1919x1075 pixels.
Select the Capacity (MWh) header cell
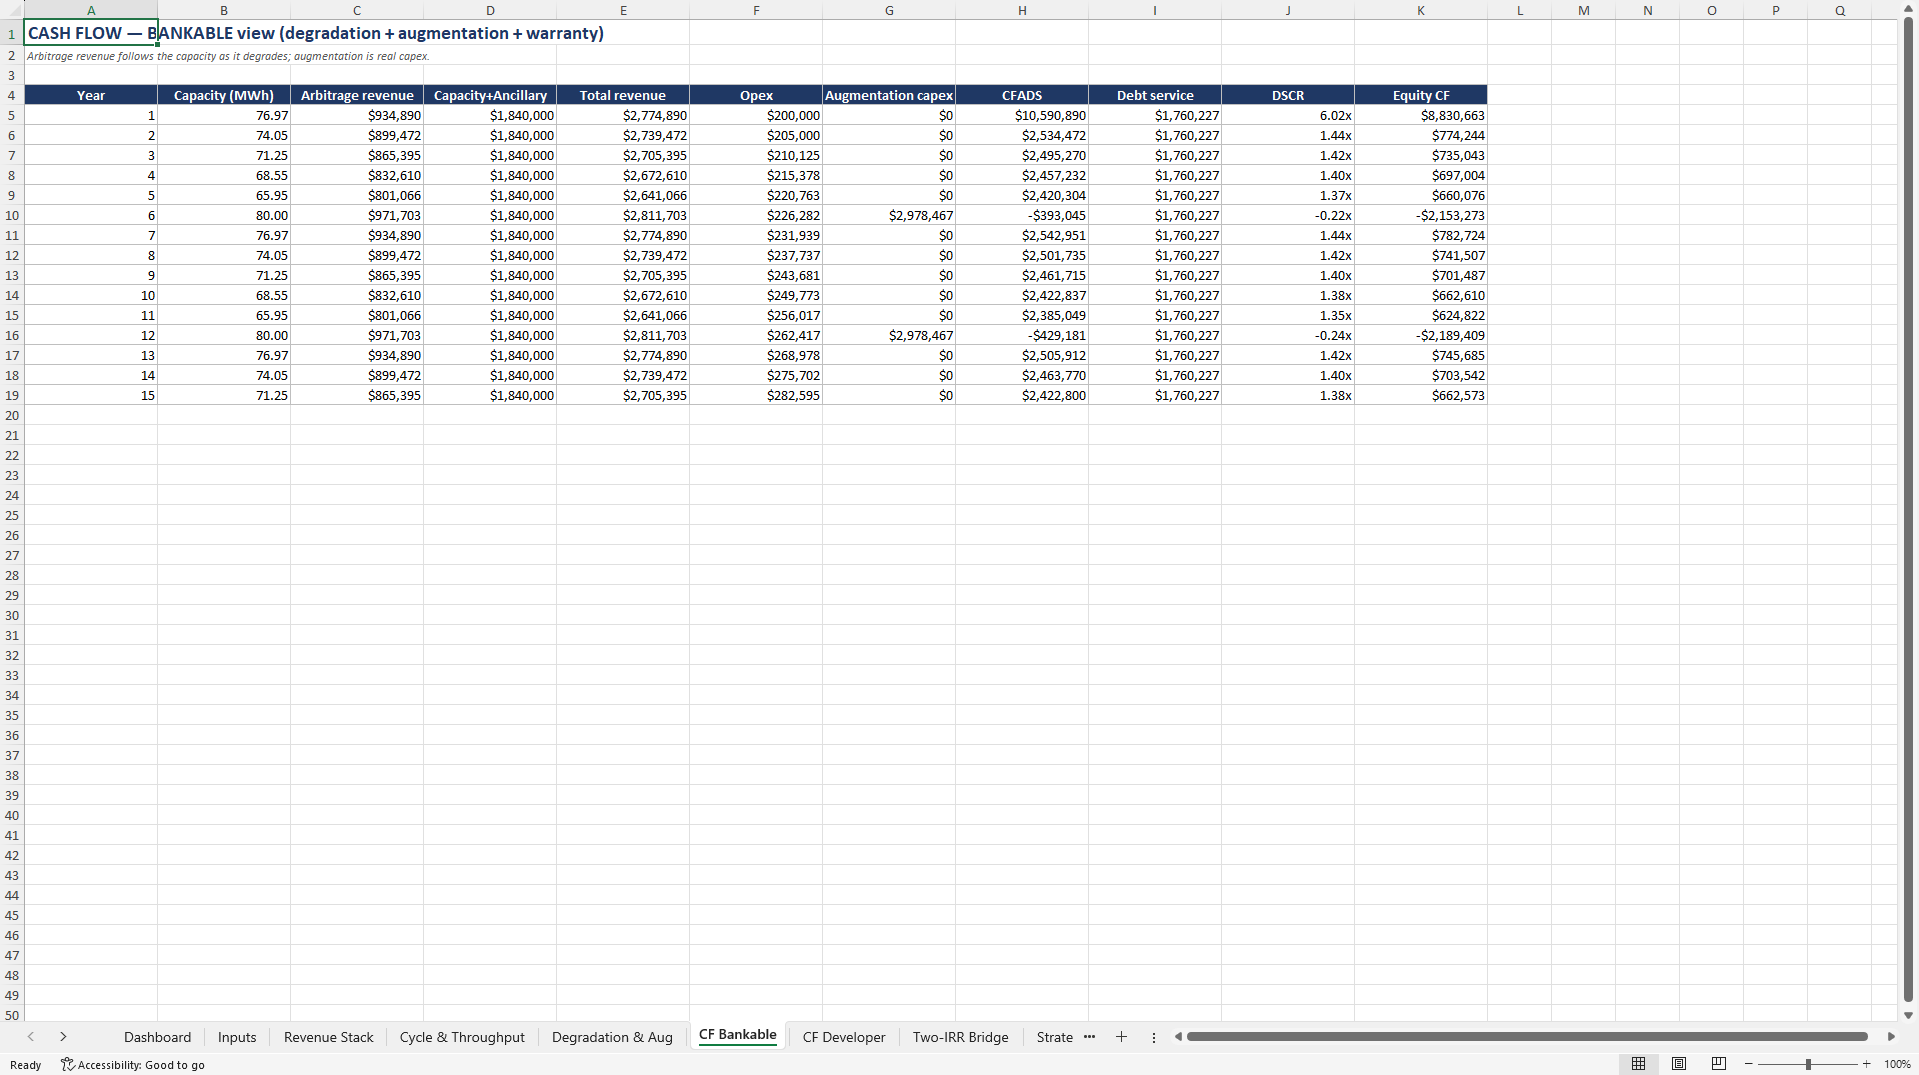tap(224, 95)
